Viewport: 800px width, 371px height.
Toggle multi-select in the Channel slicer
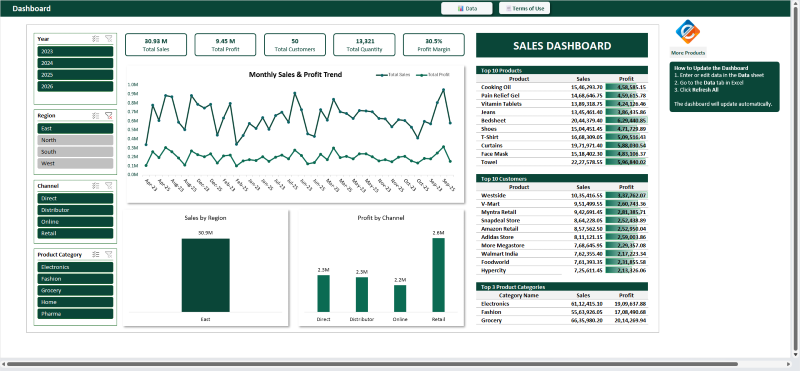pos(95,186)
